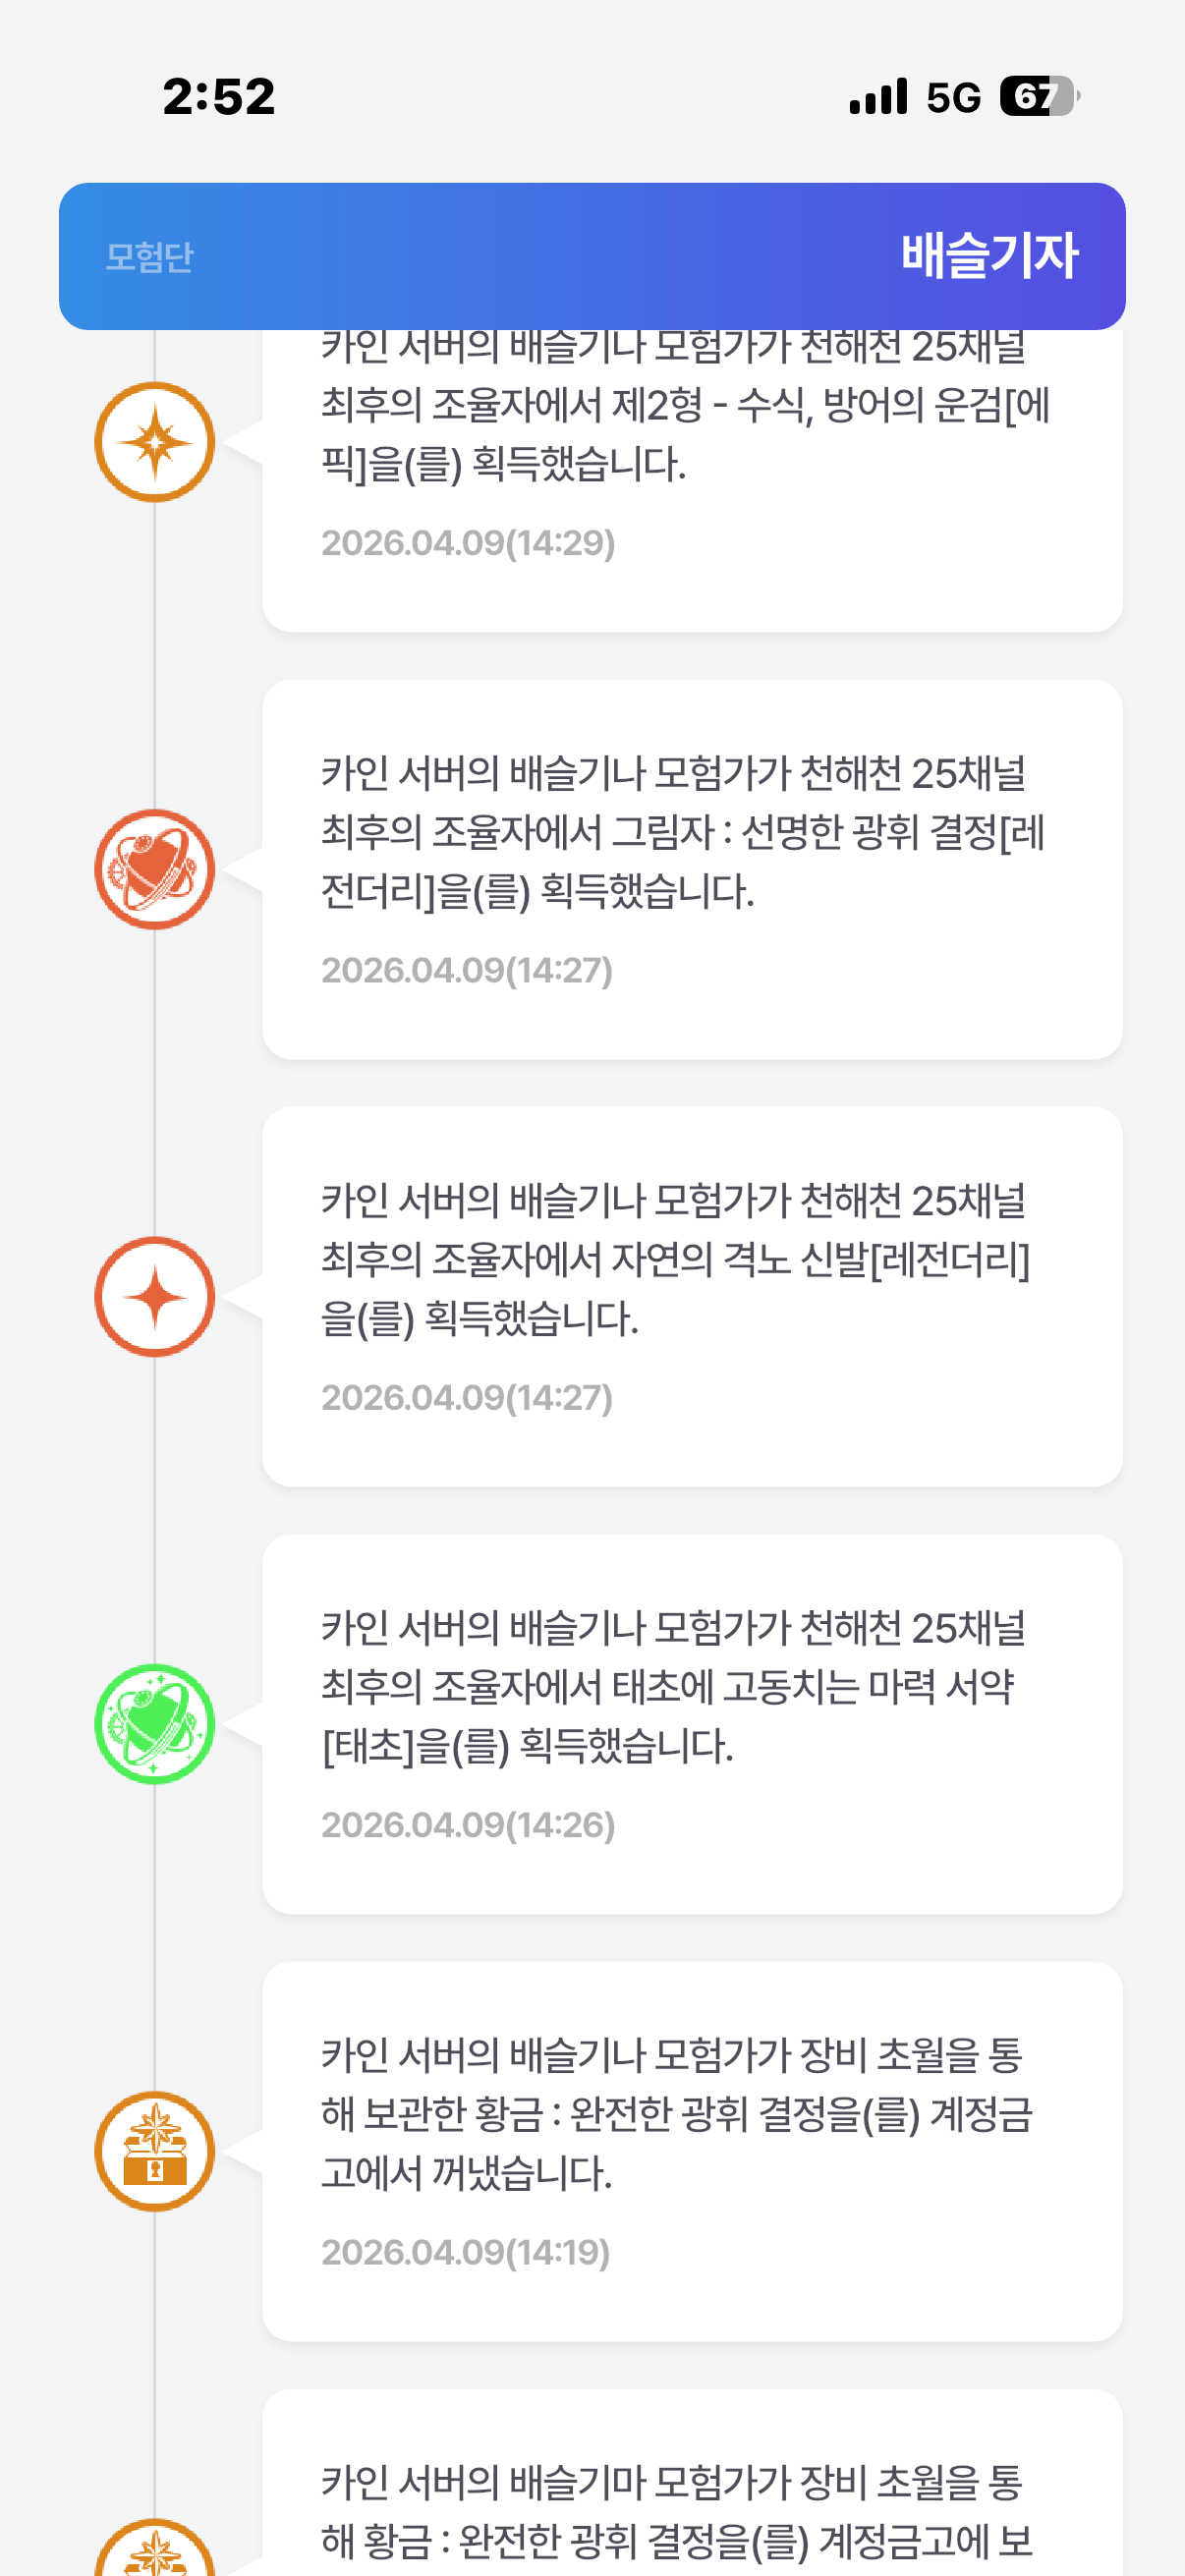Tap the signal strength bars icon
The height and width of the screenshot is (2576, 1185).
click(878, 97)
